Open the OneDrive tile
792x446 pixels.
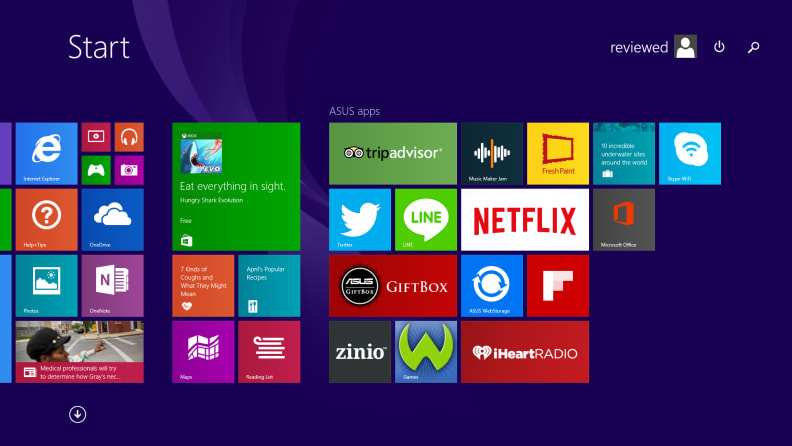113,220
